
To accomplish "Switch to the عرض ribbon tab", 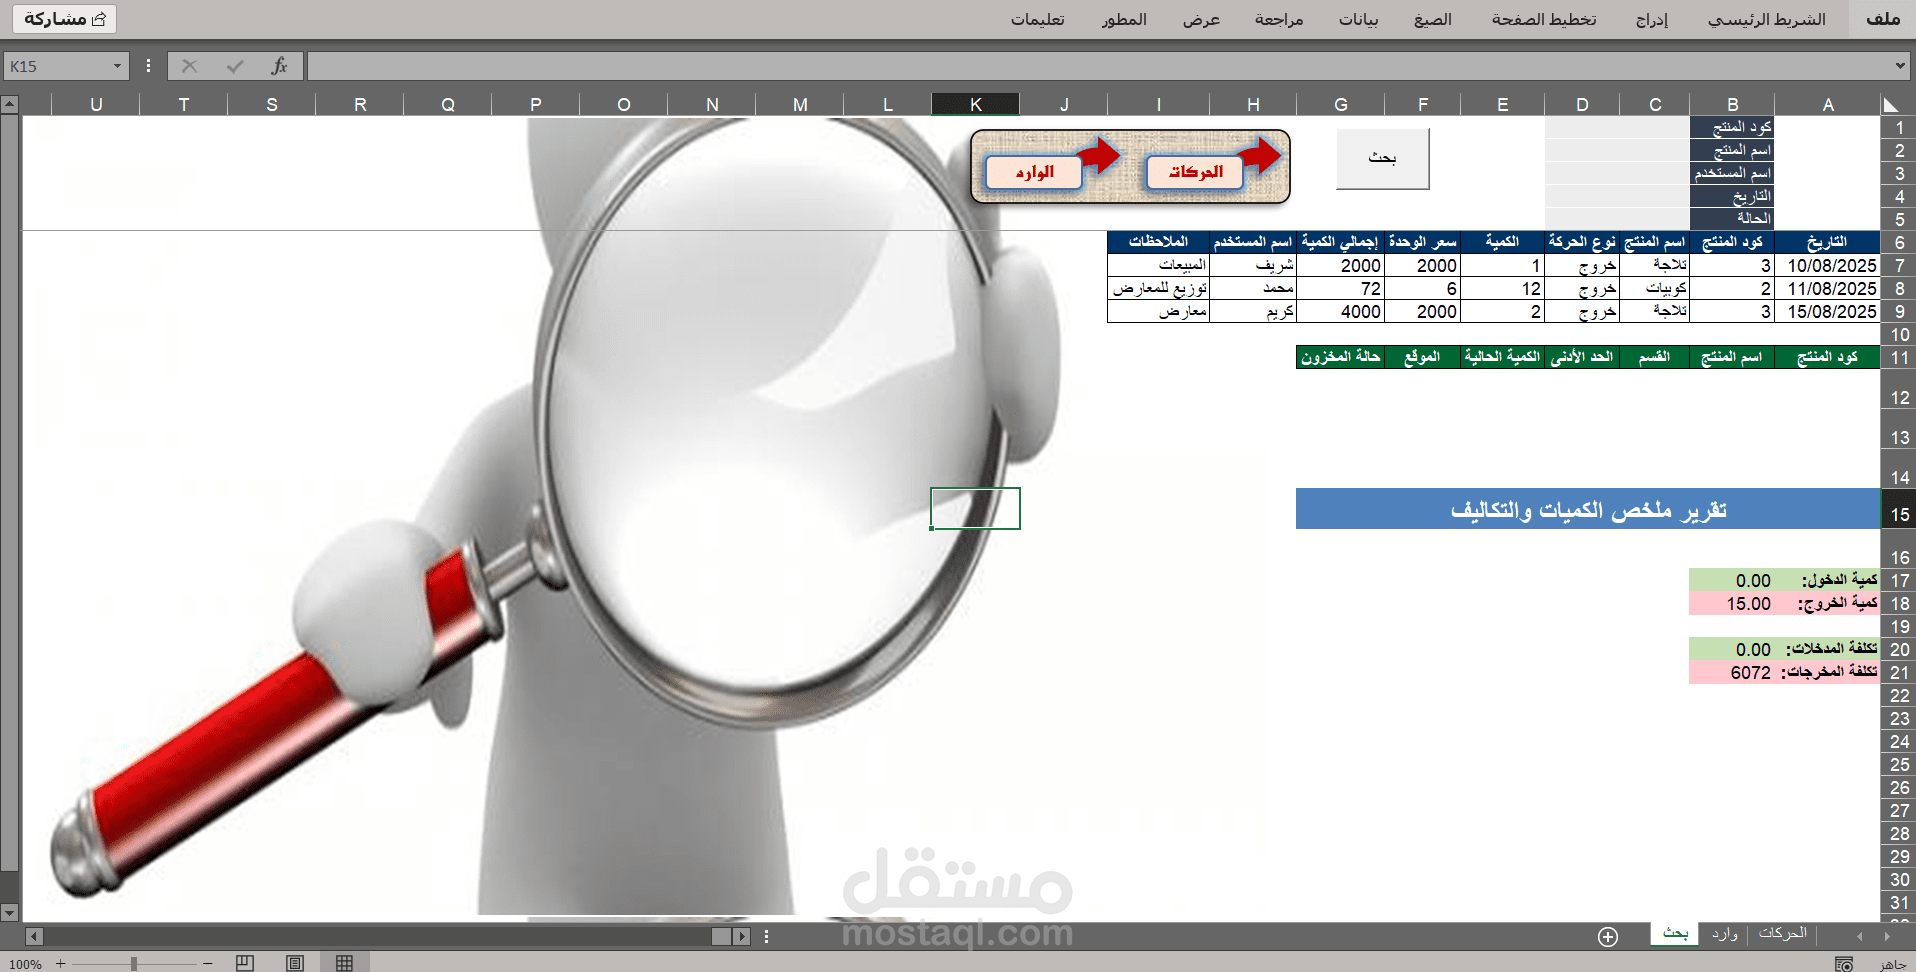I will 1201,19.
